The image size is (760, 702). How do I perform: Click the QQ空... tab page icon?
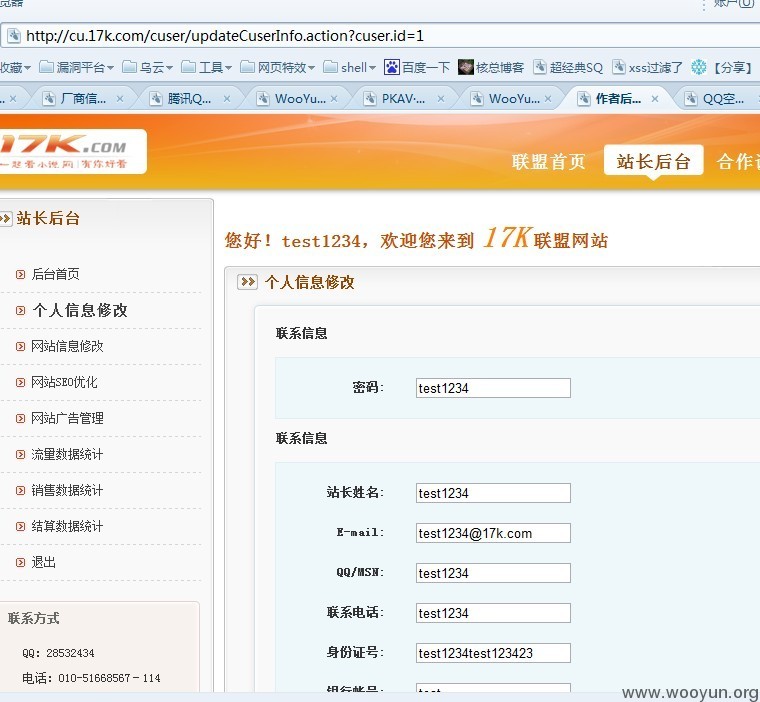coord(691,99)
